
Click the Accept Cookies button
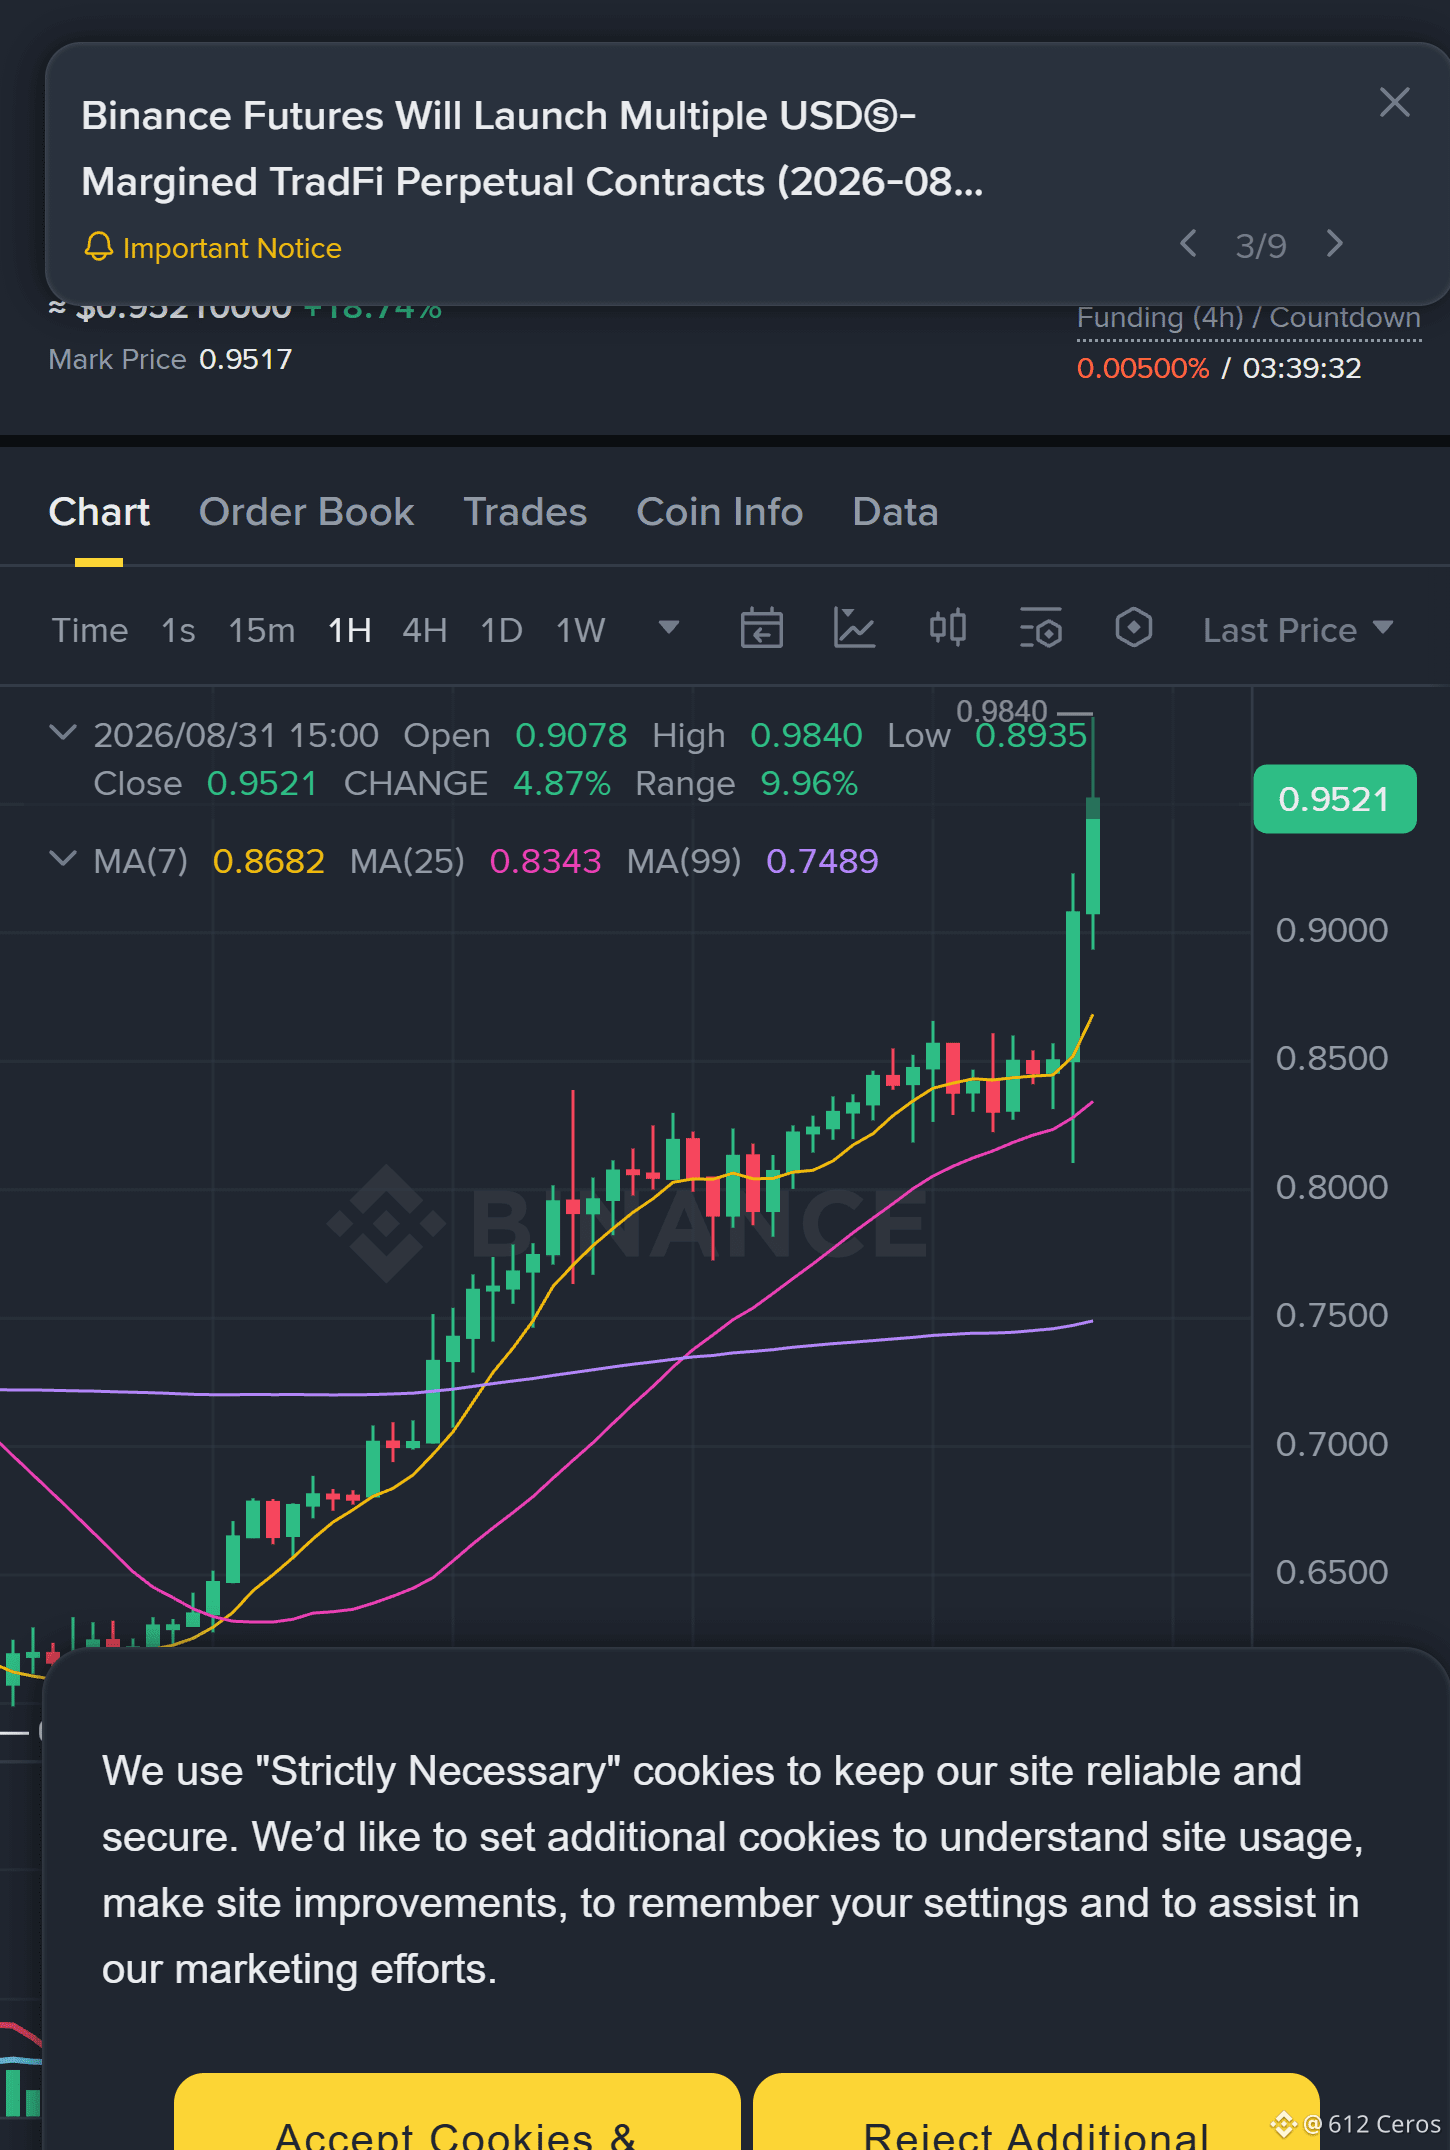(x=457, y=2112)
